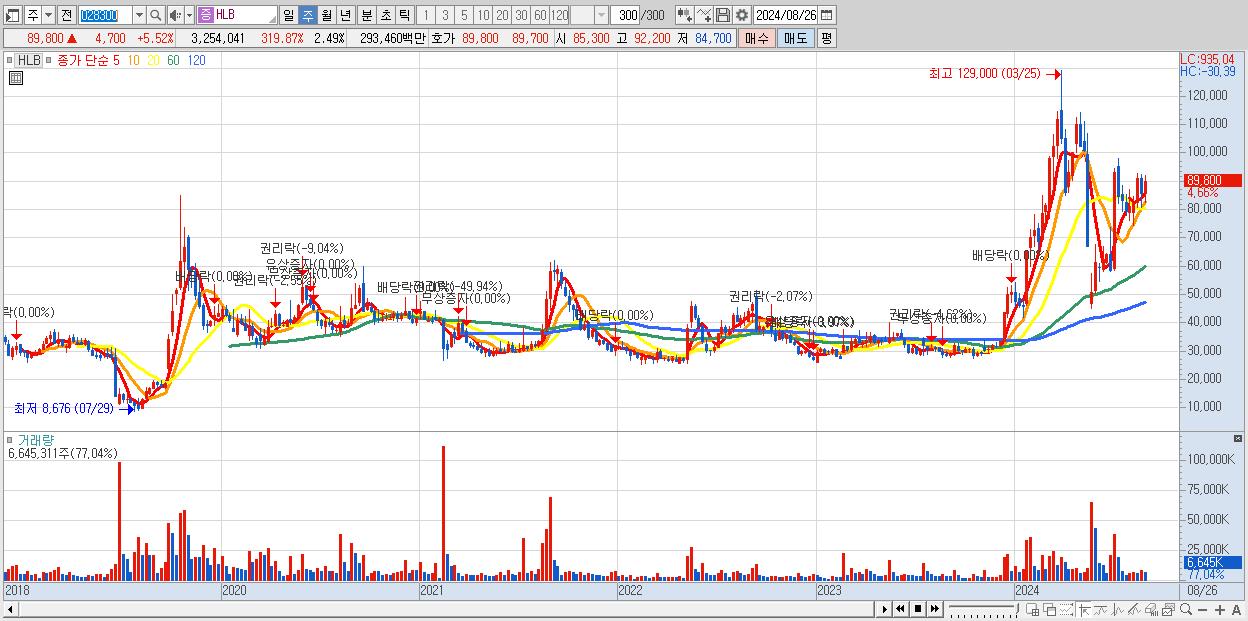
Task: Click the purple 증 market badge icon
Action: point(205,15)
